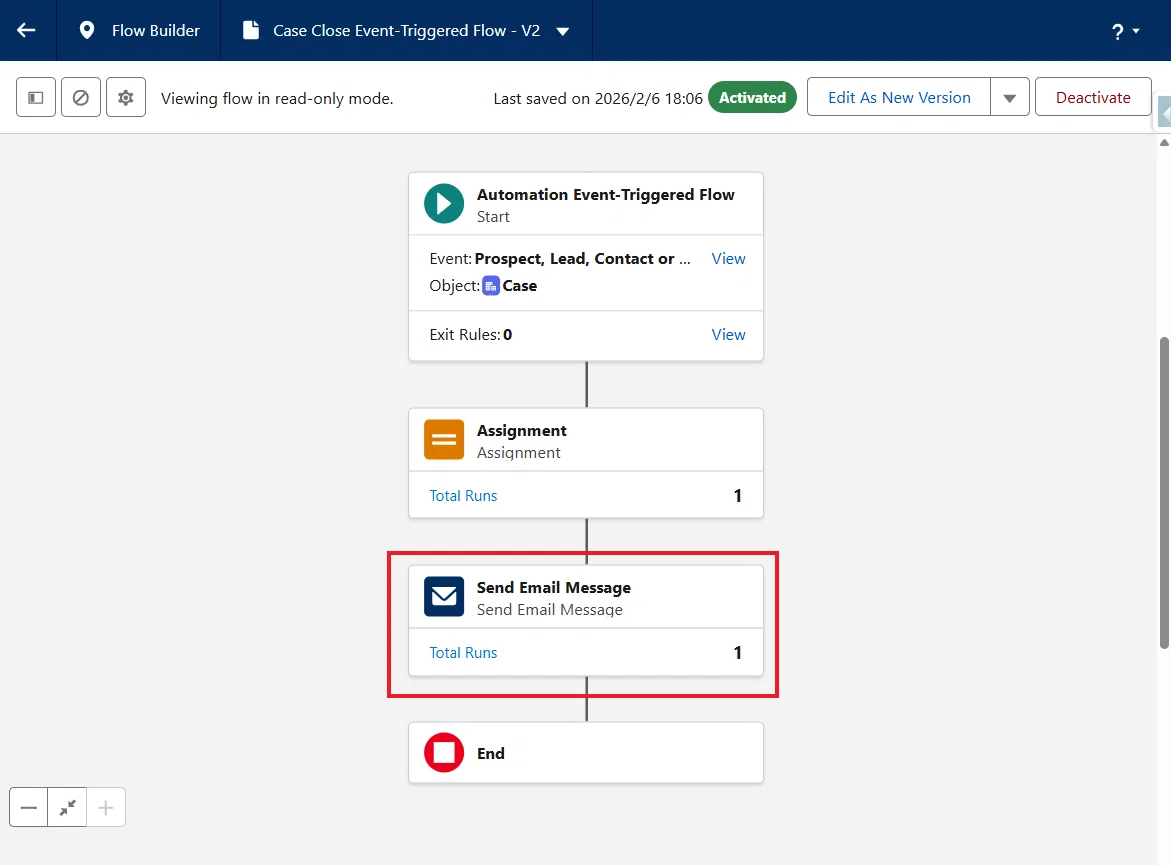This screenshot has width=1171, height=865.
Task: View the Exit Rules link
Action: coord(728,335)
